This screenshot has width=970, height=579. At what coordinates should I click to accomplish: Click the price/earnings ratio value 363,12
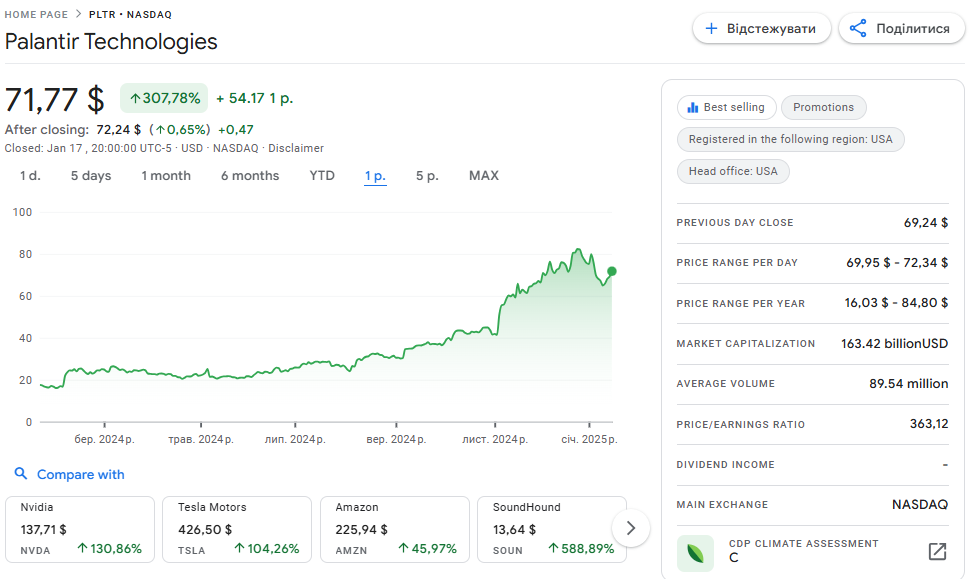coord(929,424)
